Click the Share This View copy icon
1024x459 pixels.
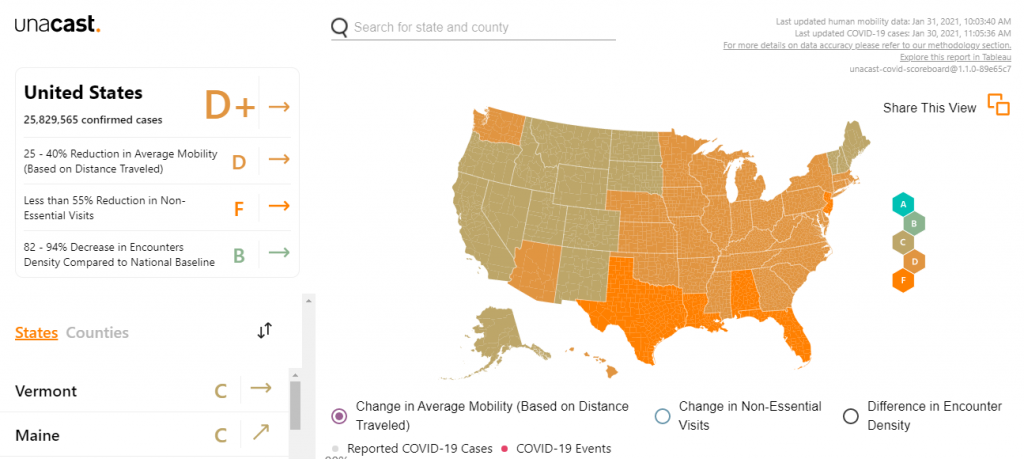tap(998, 105)
